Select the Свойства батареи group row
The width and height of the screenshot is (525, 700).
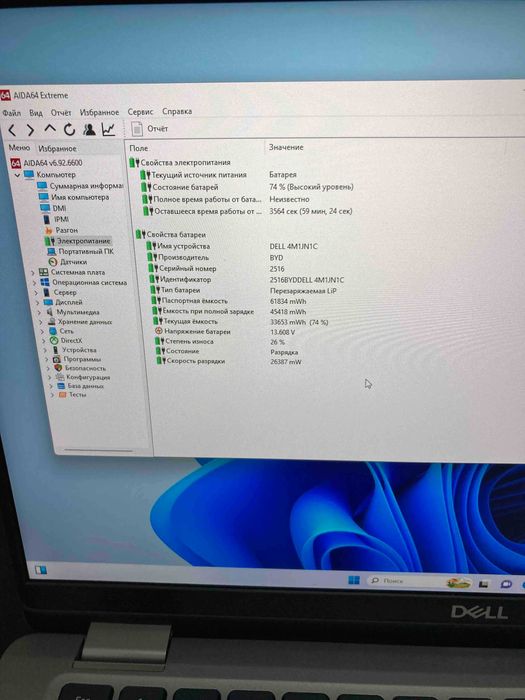(171, 234)
